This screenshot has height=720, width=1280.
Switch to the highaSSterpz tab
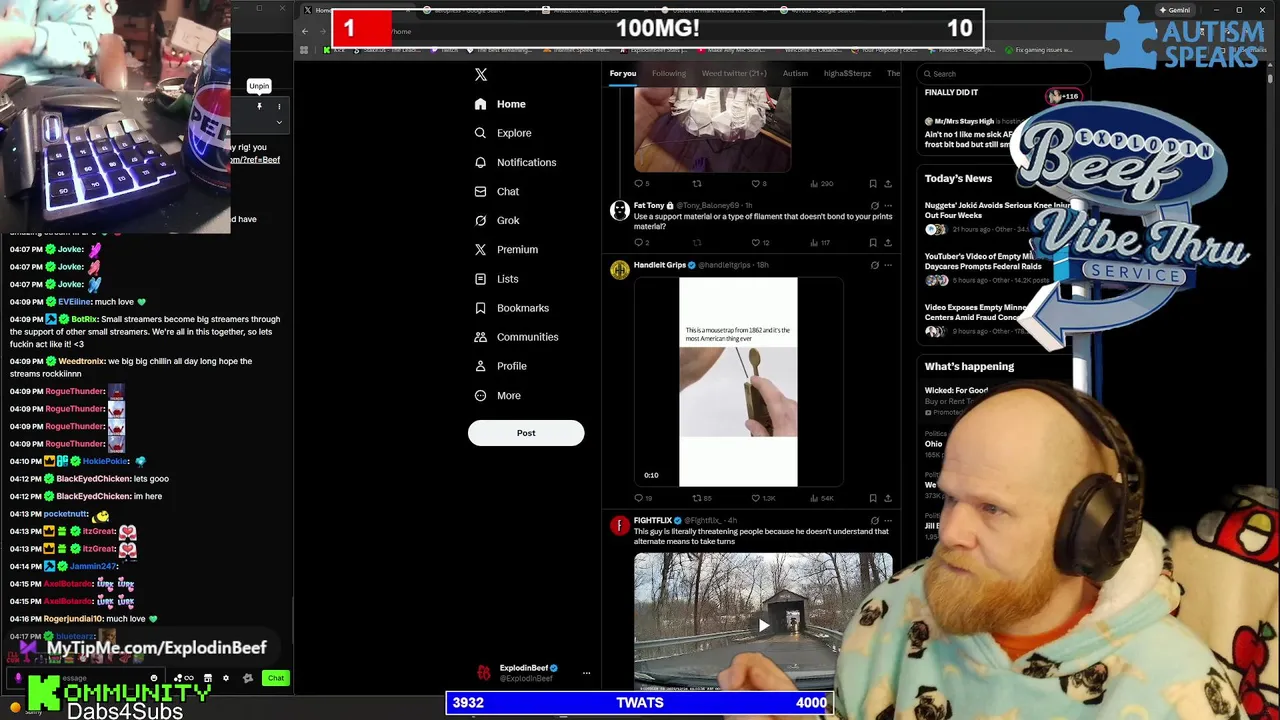[x=847, y=74]
